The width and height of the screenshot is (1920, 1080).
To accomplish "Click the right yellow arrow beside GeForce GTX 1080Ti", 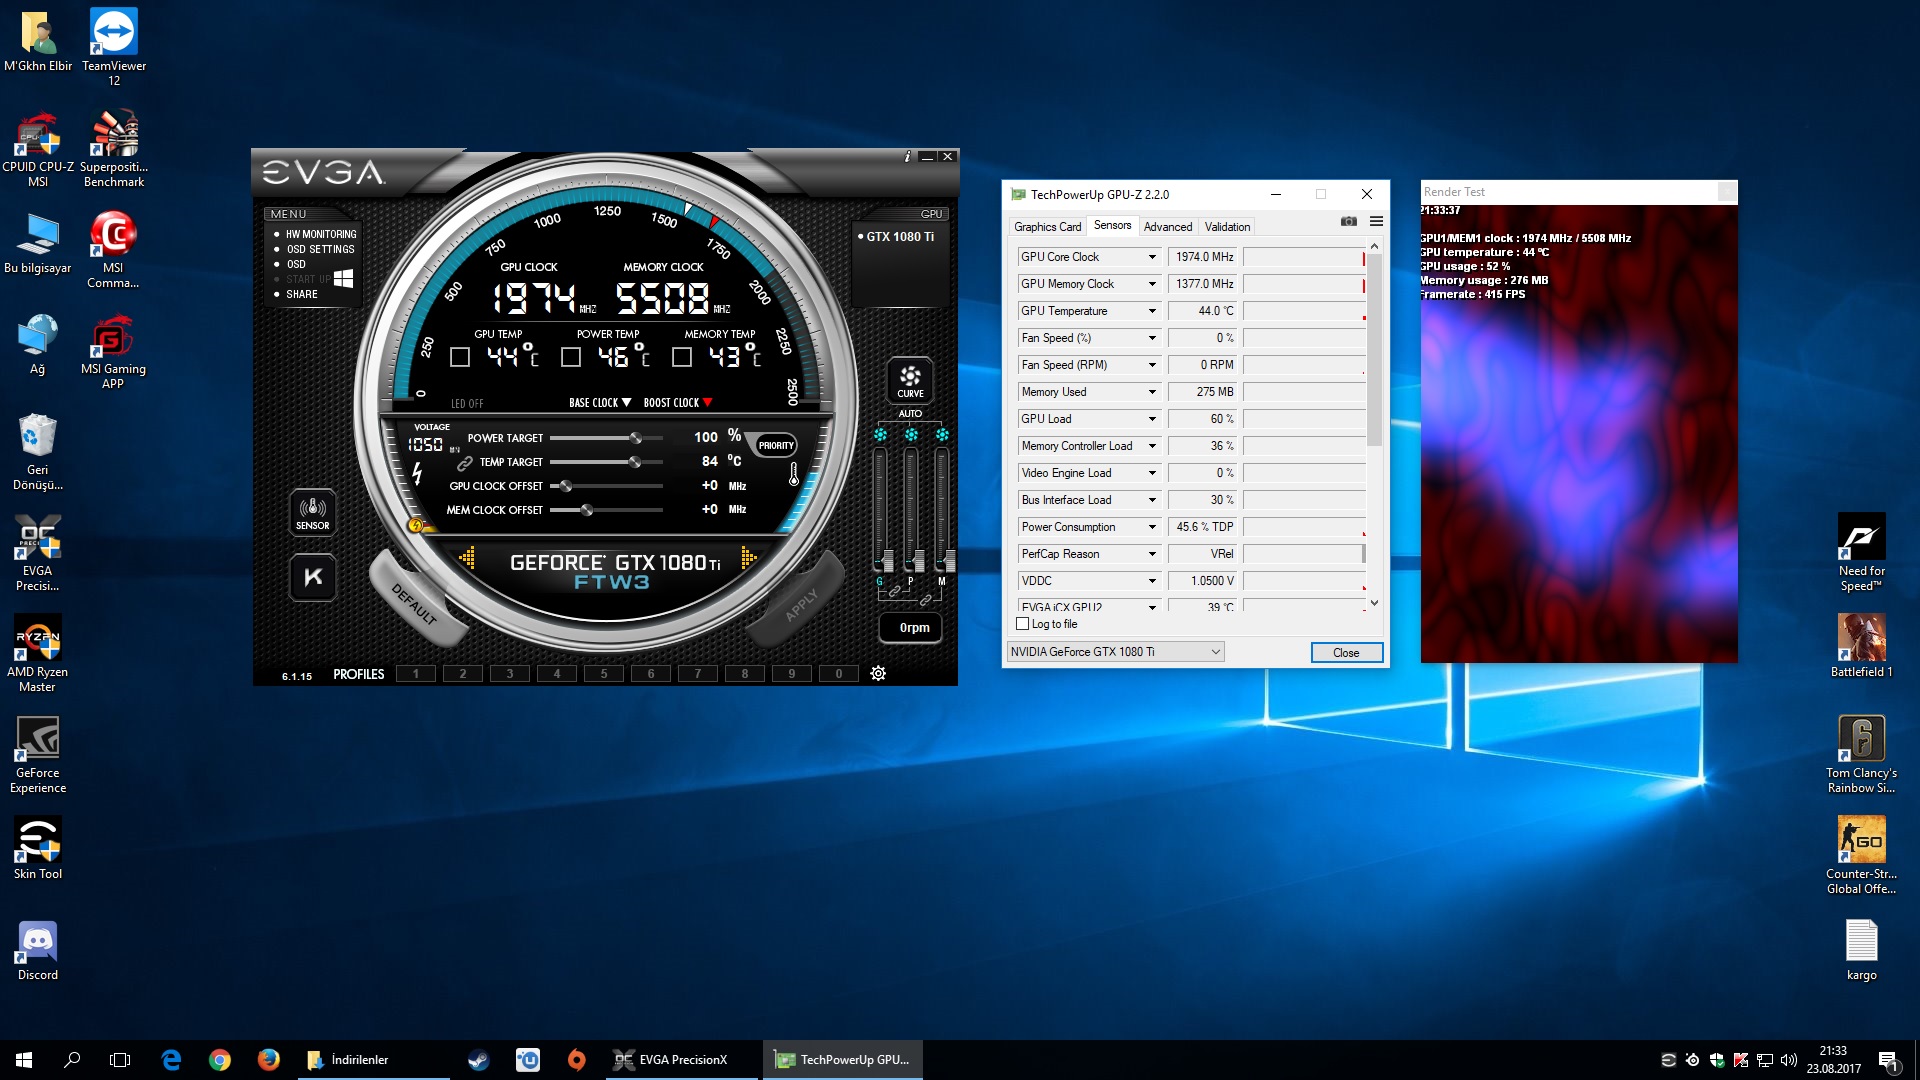I will (748, 558).
